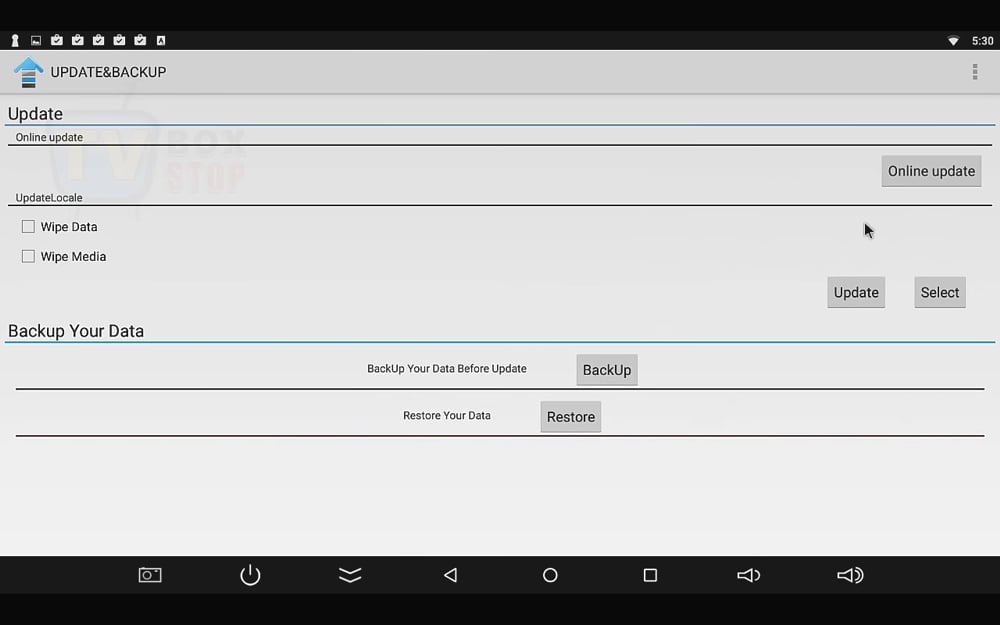Screen dimensions: 1000x625
Task: Click the 5:30 clock in status bar
Action: (x=982, y=41)
